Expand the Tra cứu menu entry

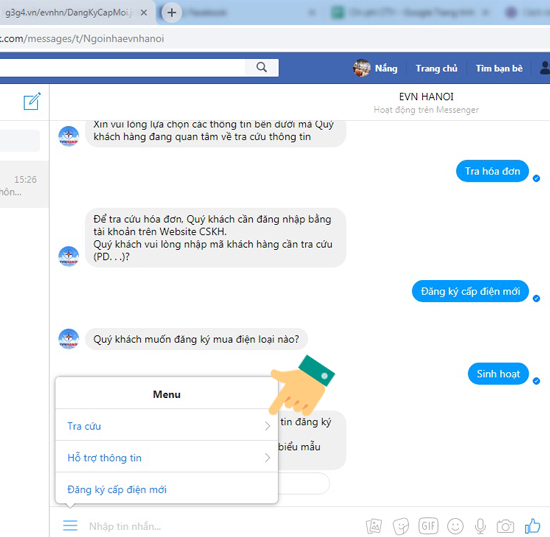[167, 426]
